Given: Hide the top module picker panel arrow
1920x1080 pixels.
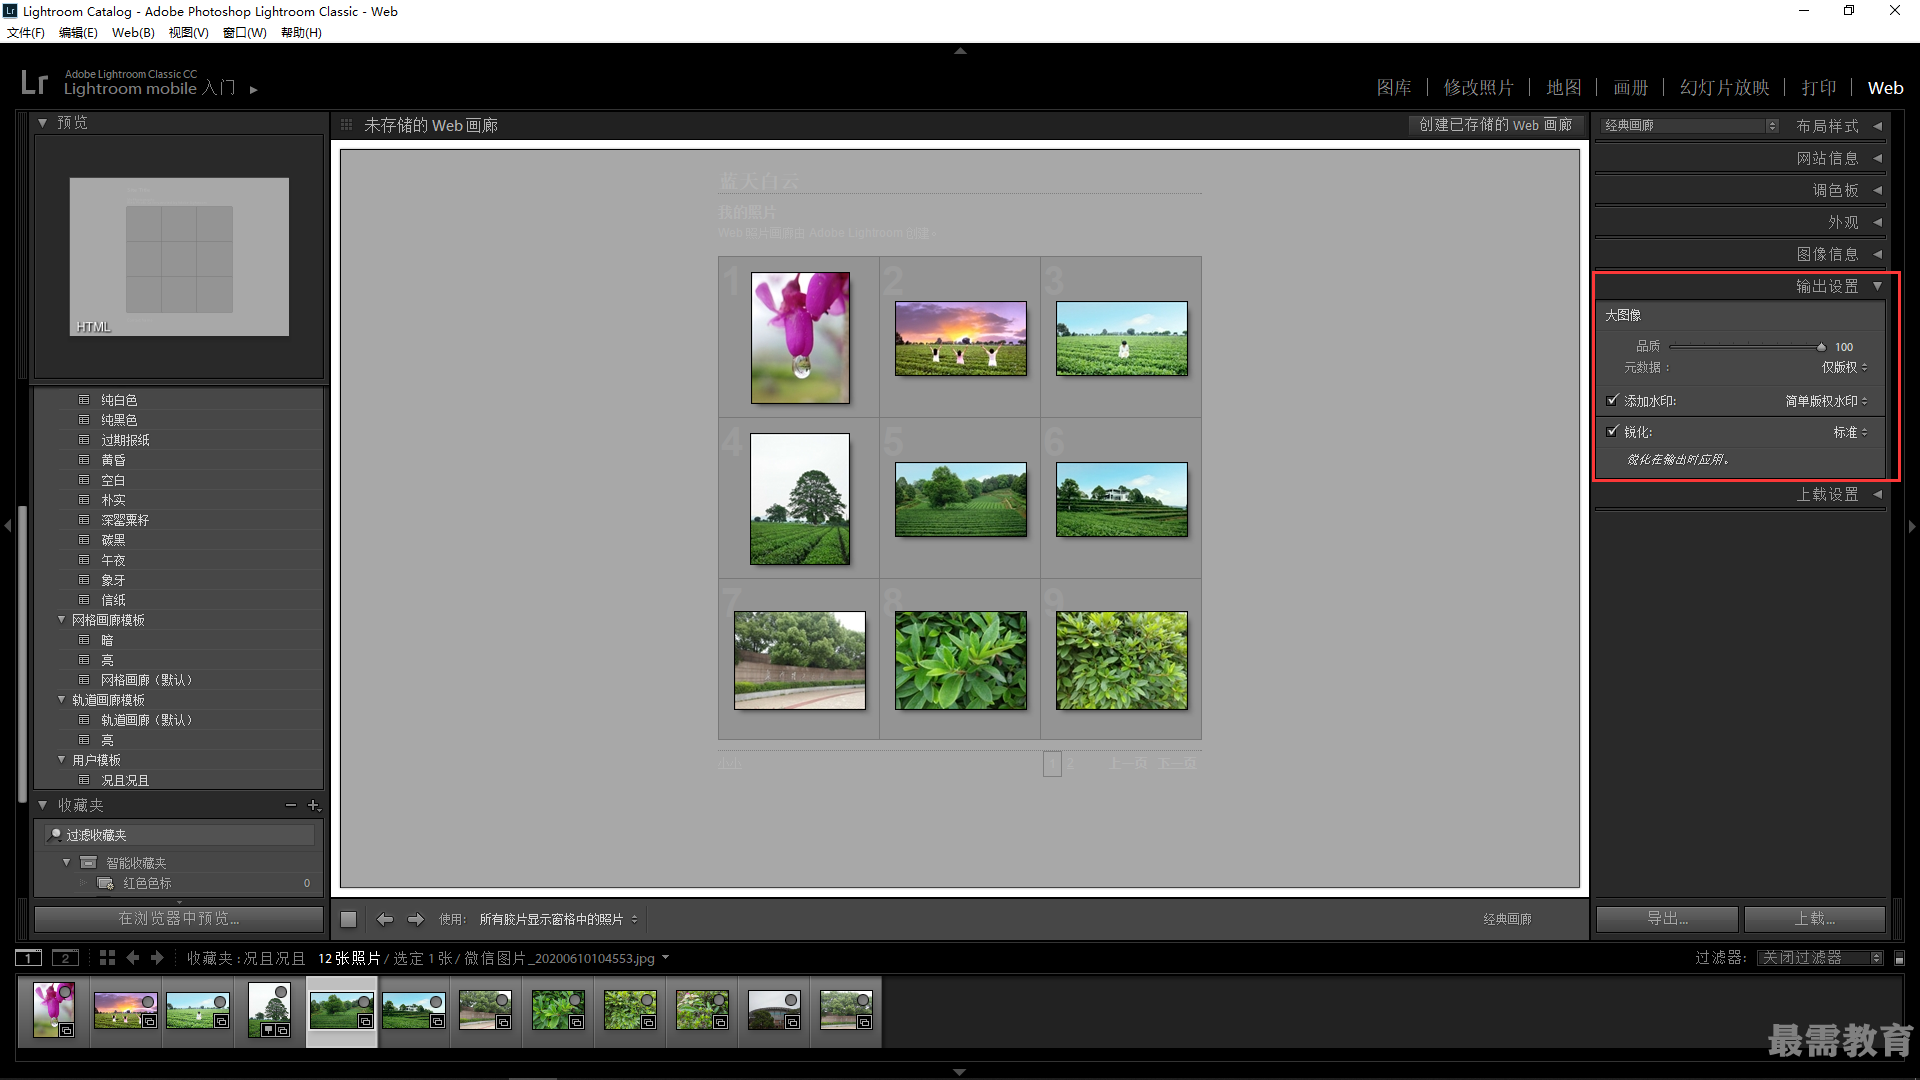Looking at the screenshot, I should click(x=960, y=50).
